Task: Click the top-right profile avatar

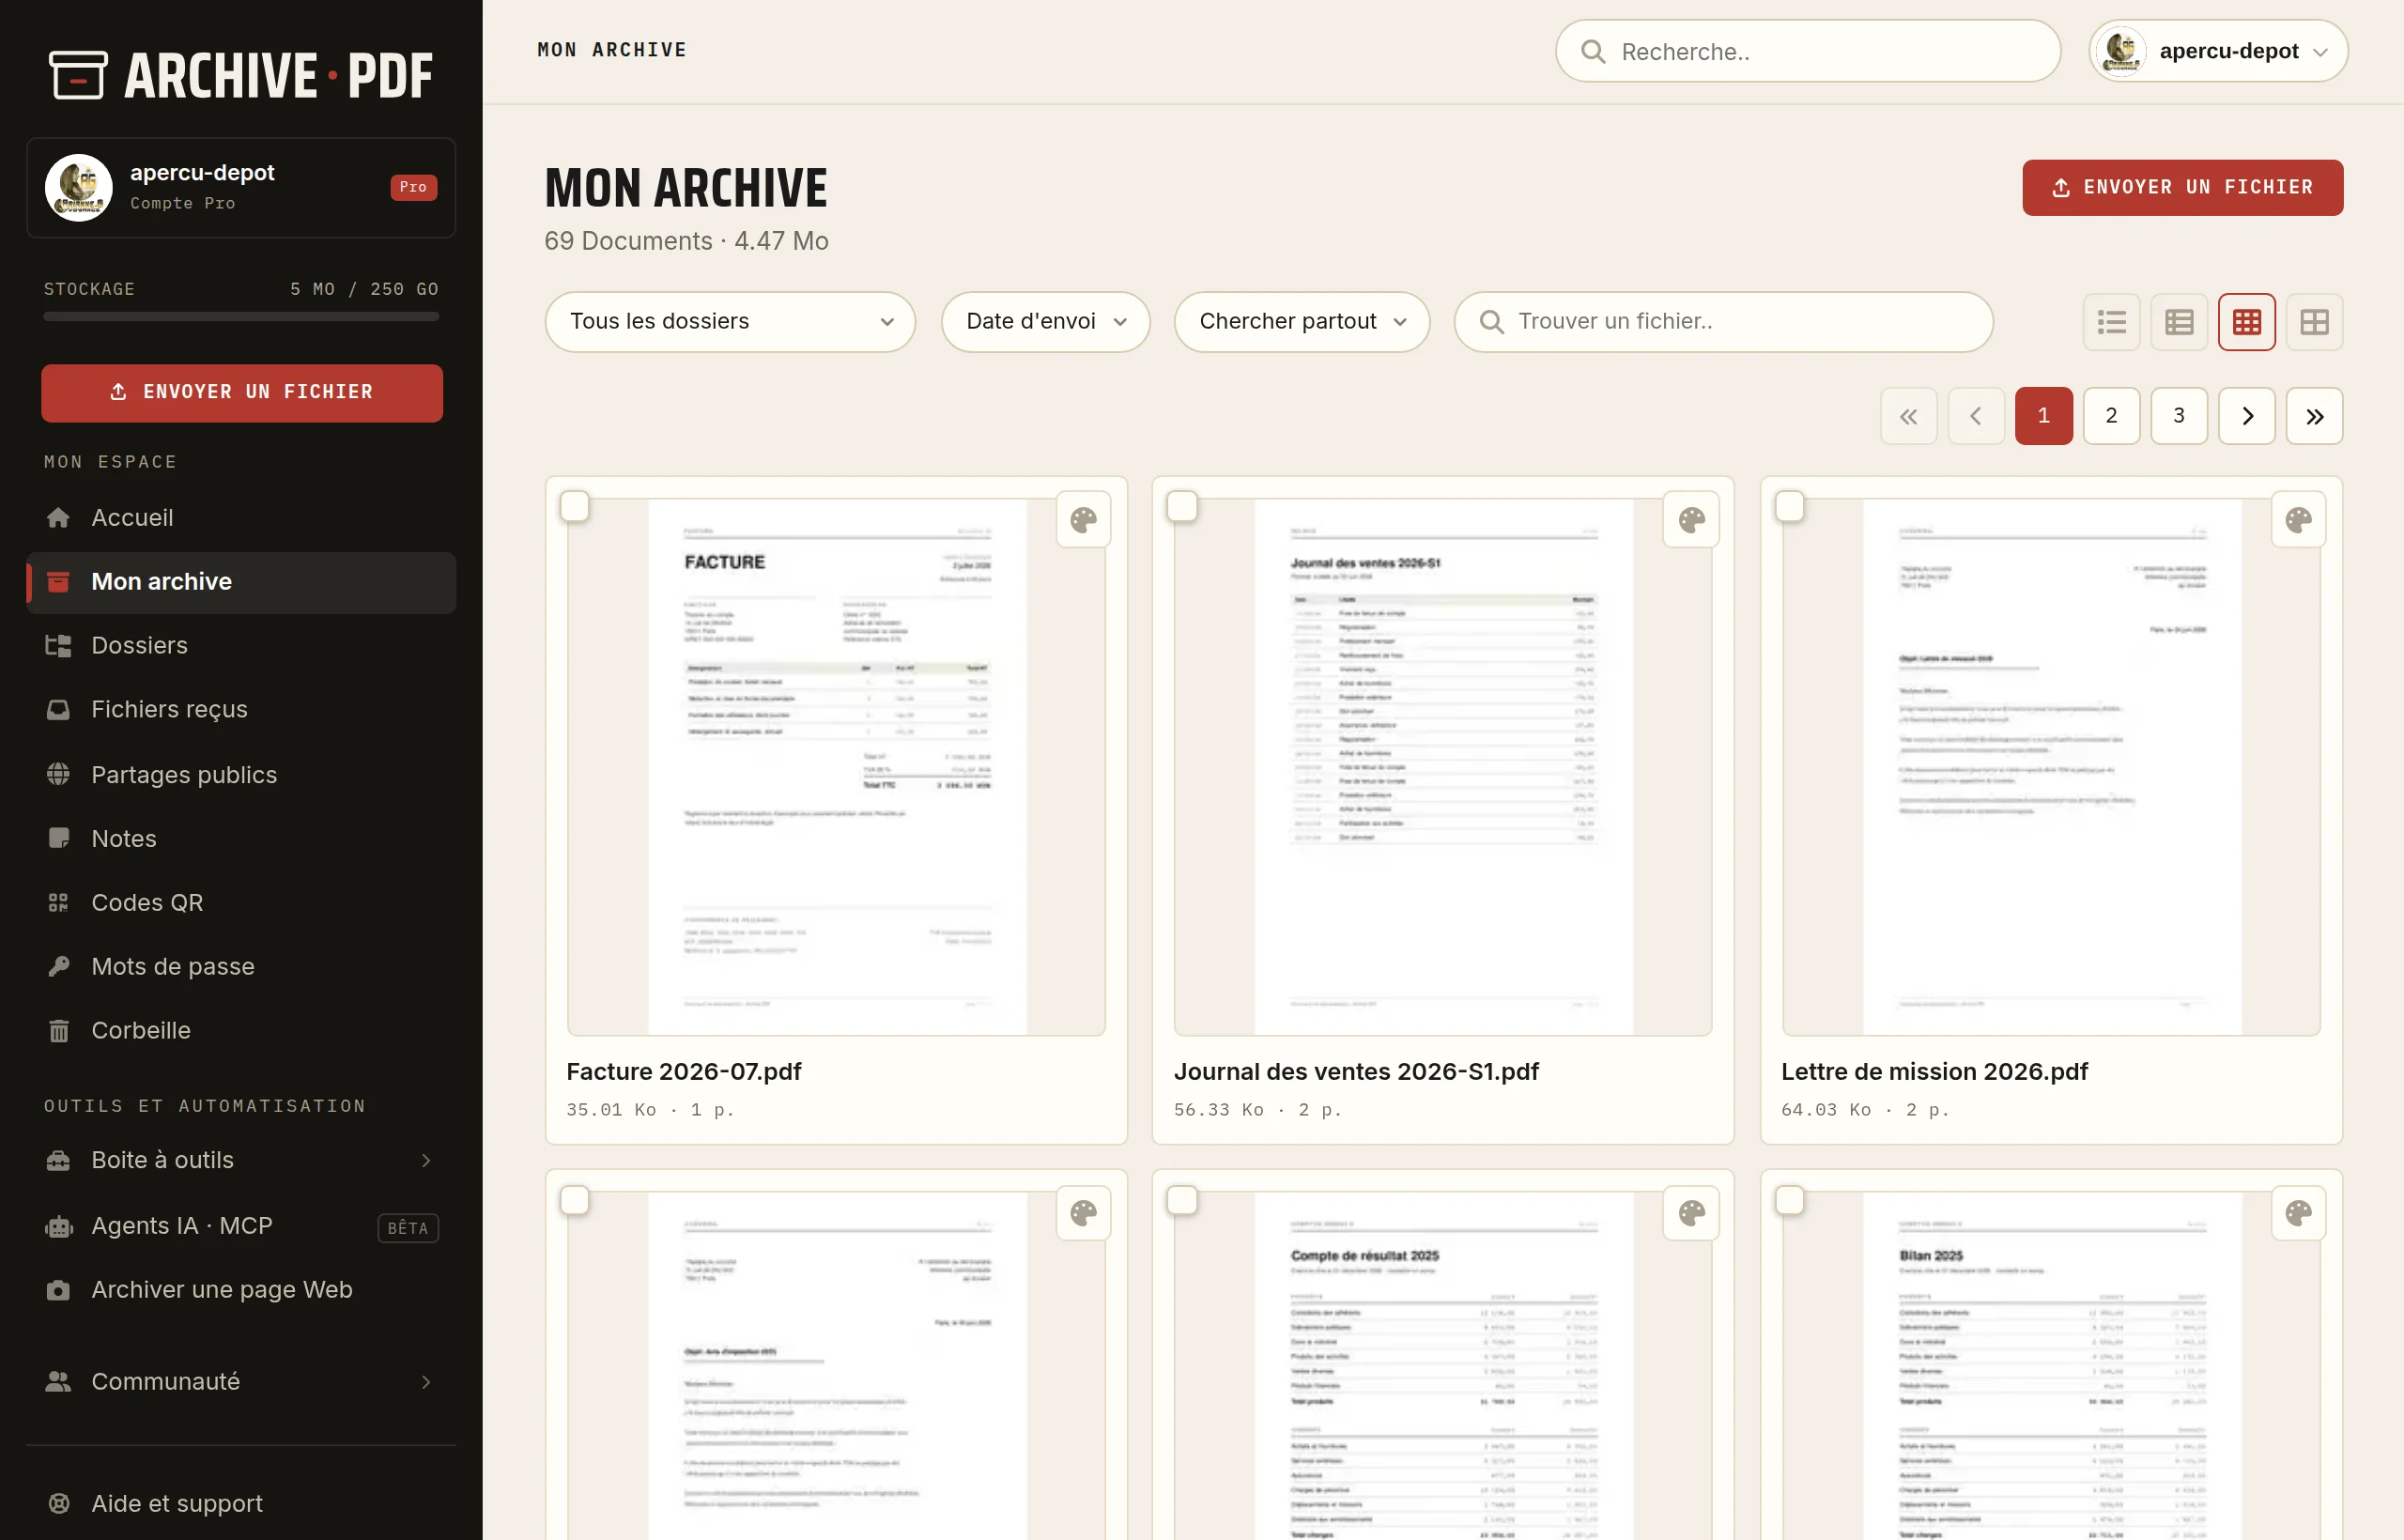Action: (x=2120, y=51)
